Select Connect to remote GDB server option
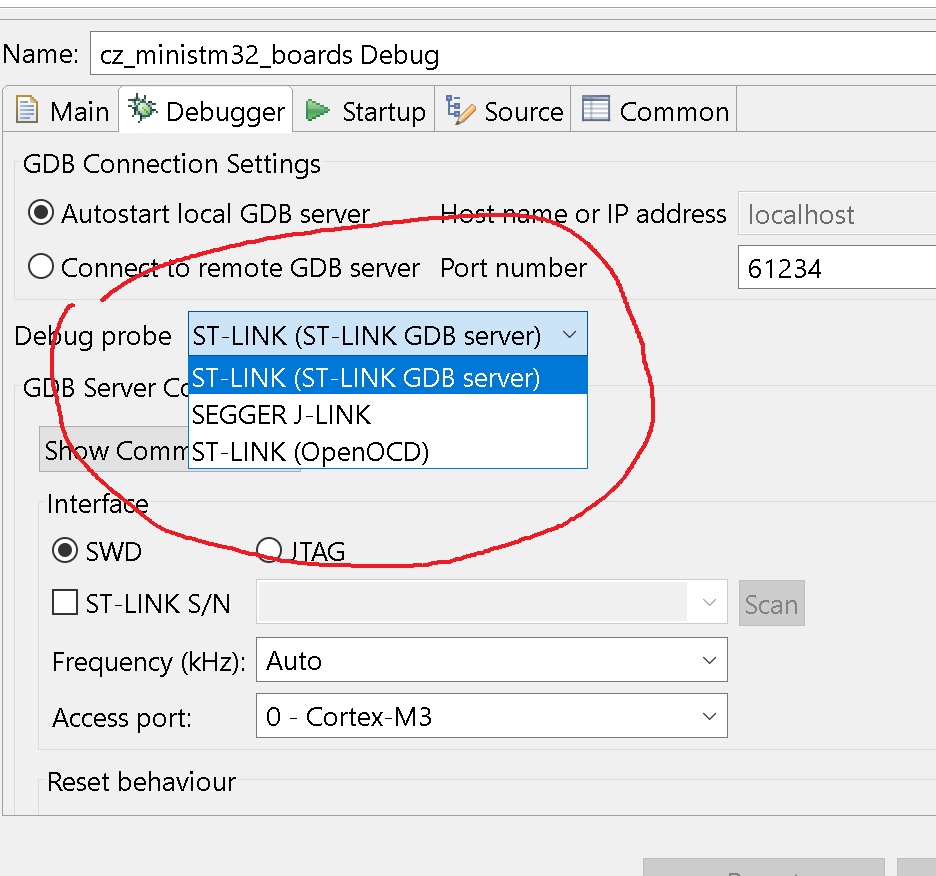The width and height of the screenshot is (936, 876). (x=41, y=266)
